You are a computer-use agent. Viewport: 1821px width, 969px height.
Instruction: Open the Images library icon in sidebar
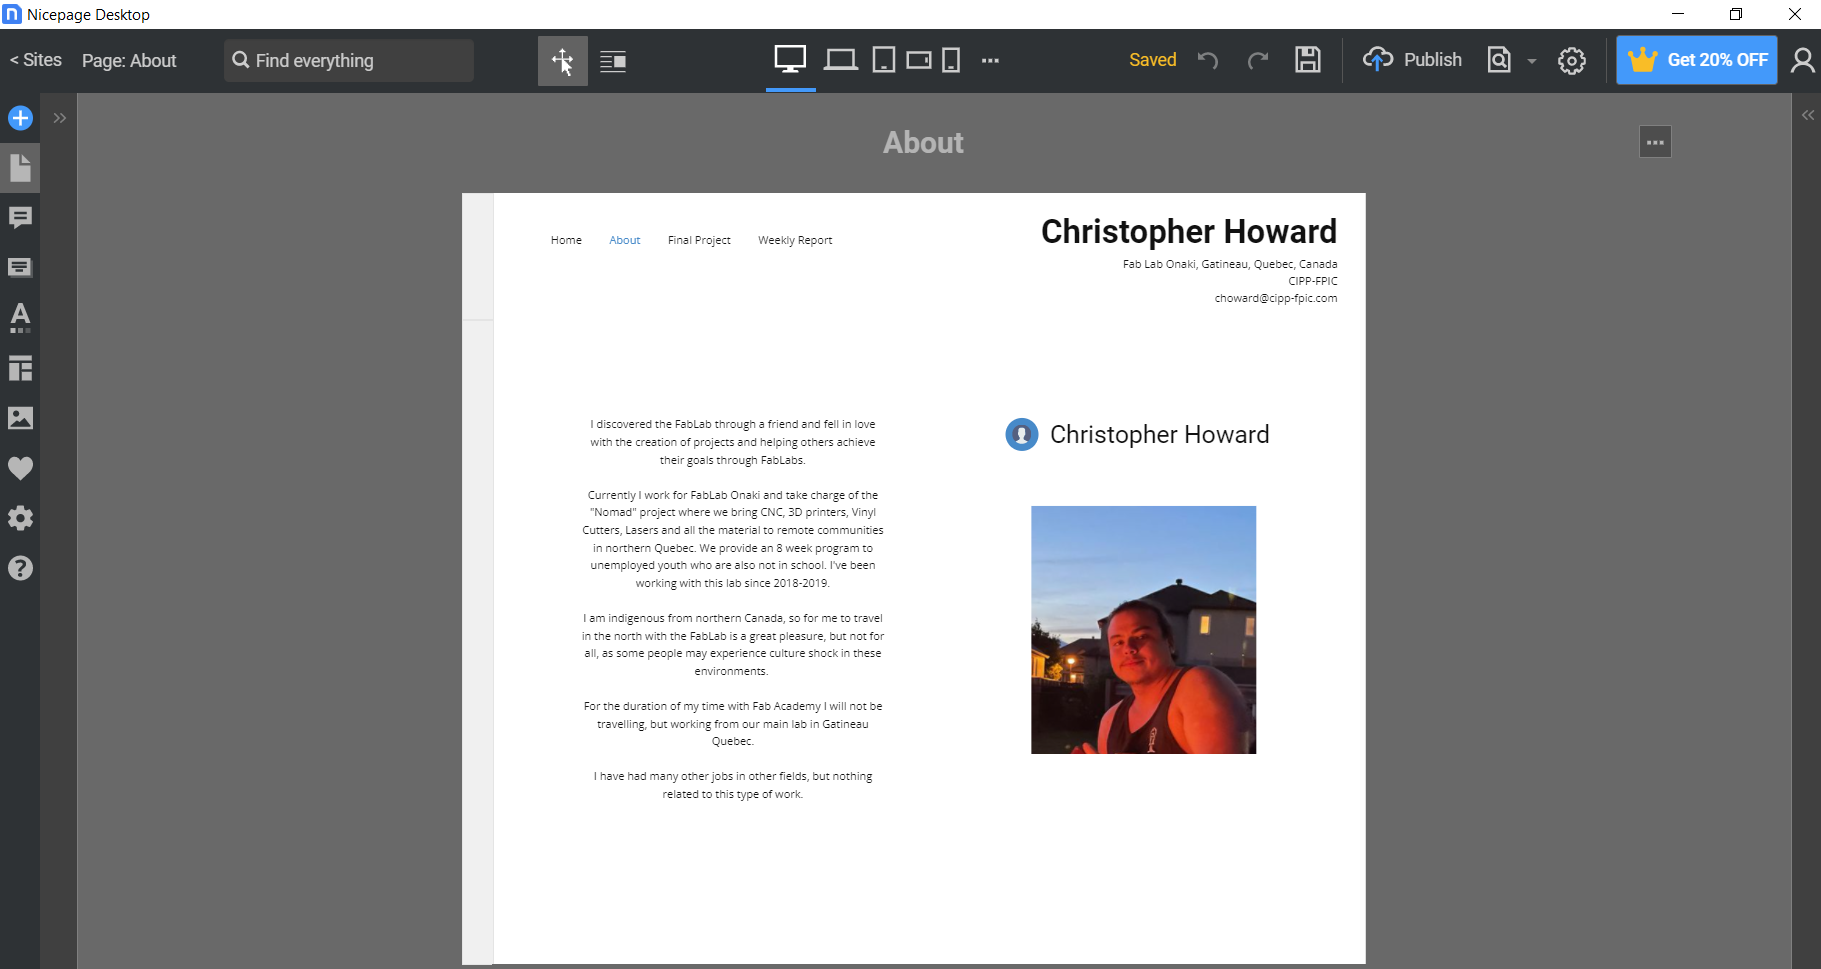pyautogui.click(x=20, y=418)
